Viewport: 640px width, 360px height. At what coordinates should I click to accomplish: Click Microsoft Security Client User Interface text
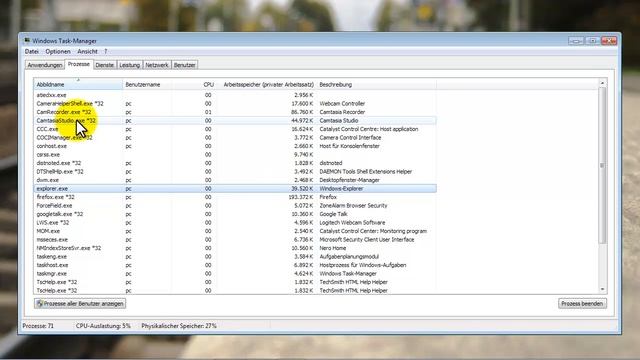[367, 240]
